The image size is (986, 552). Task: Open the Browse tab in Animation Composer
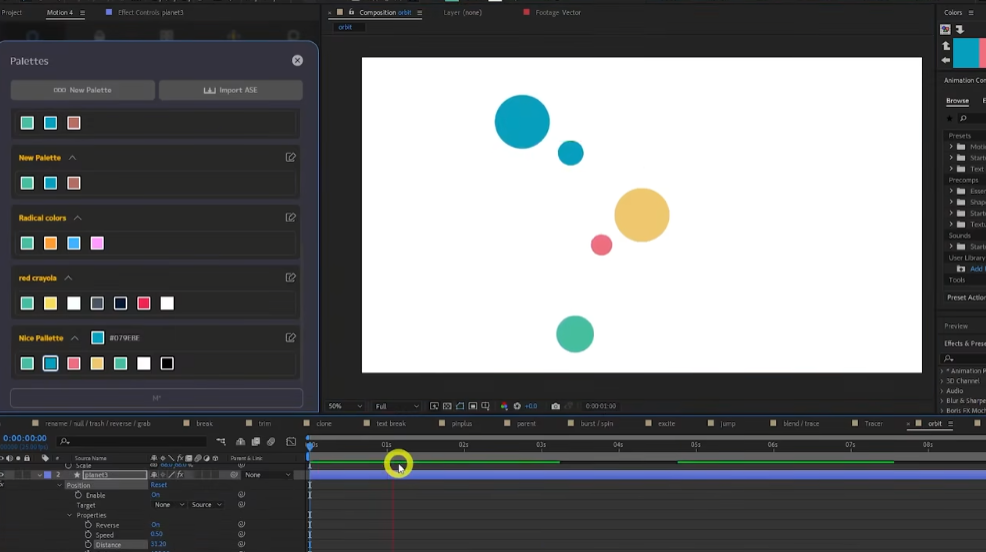pyautogui.click(x=957, y=101)
